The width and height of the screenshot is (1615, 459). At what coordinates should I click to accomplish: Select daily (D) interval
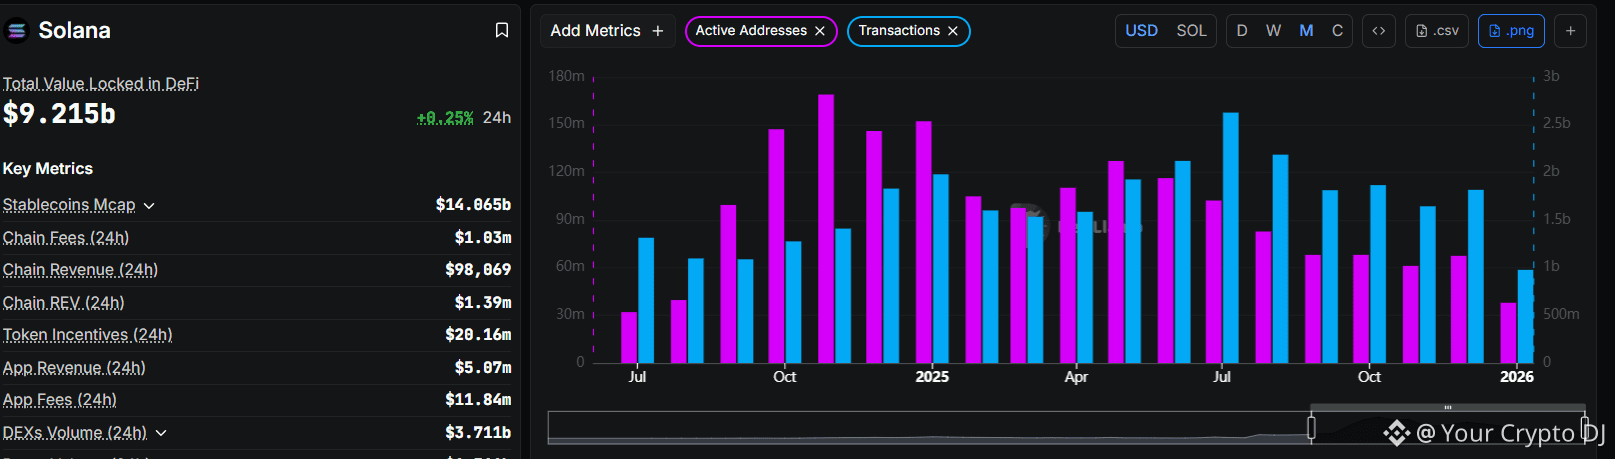pos(1242,31)
